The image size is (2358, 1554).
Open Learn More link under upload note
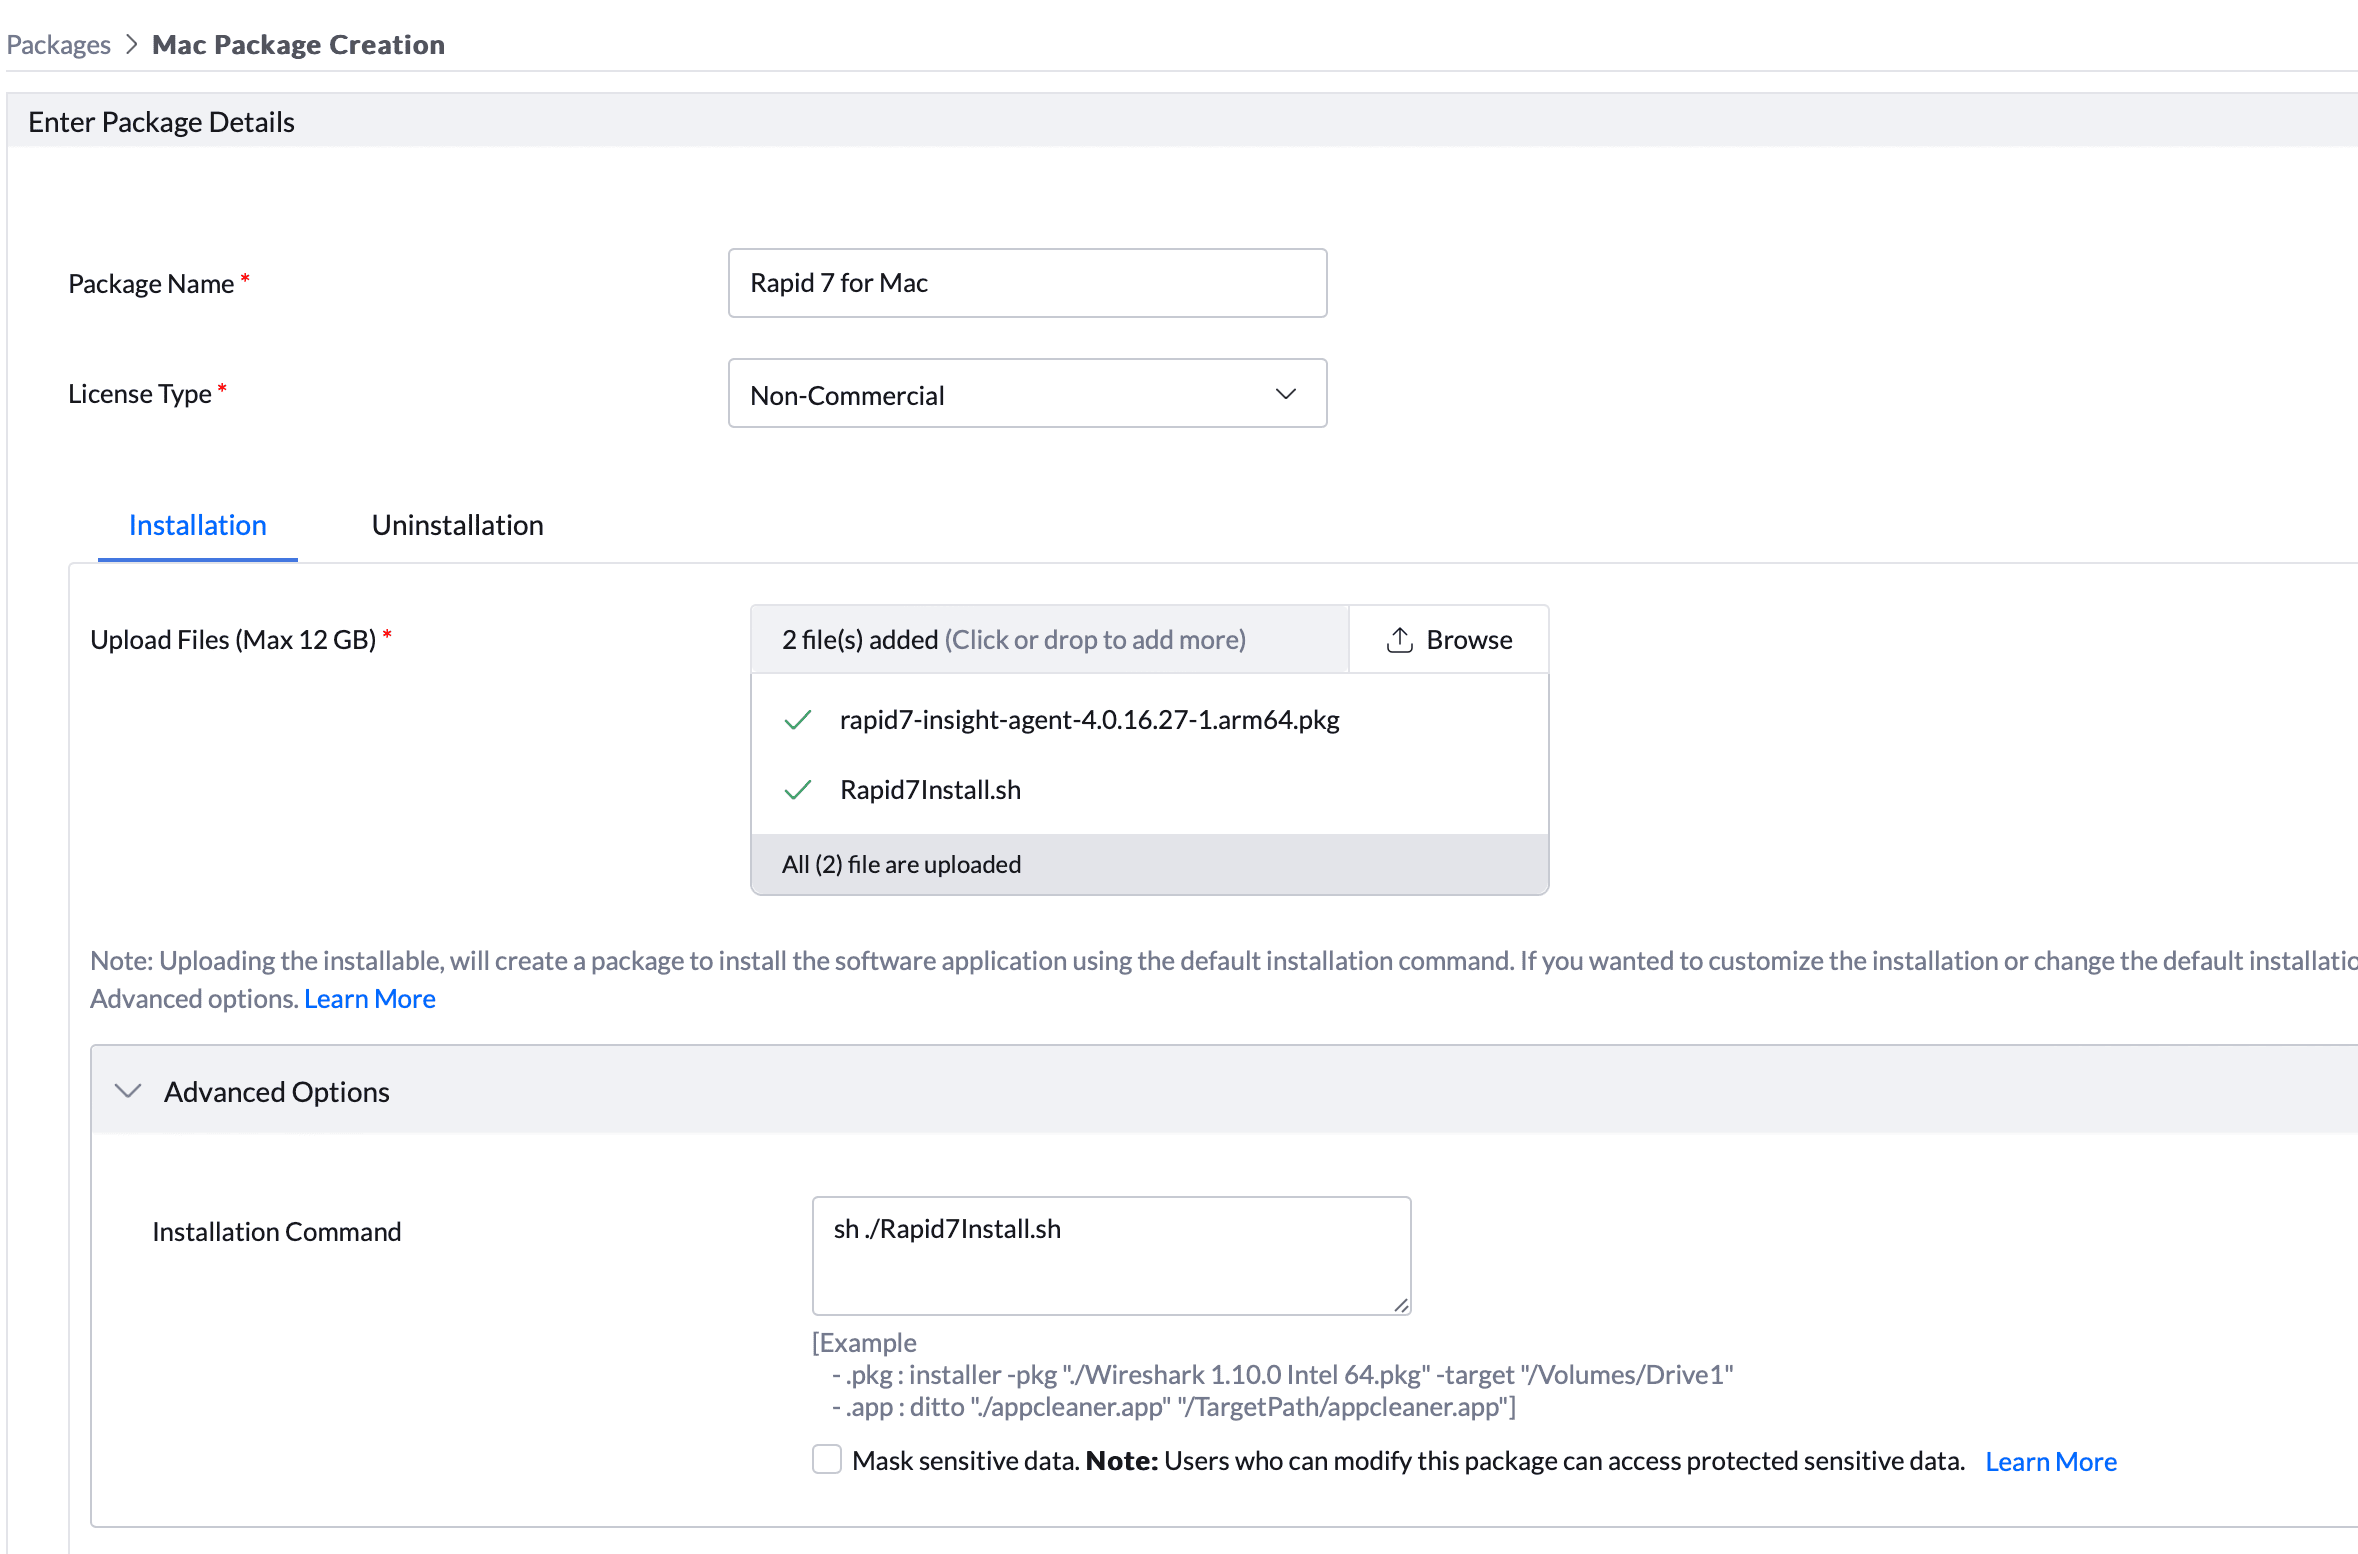click(370, 999)
